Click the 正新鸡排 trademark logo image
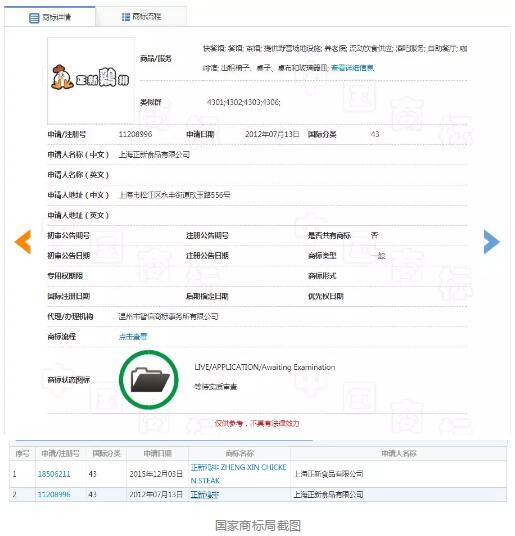Image resolution: width=515 pixels, height=536 pixels. (x=91, y=81)
